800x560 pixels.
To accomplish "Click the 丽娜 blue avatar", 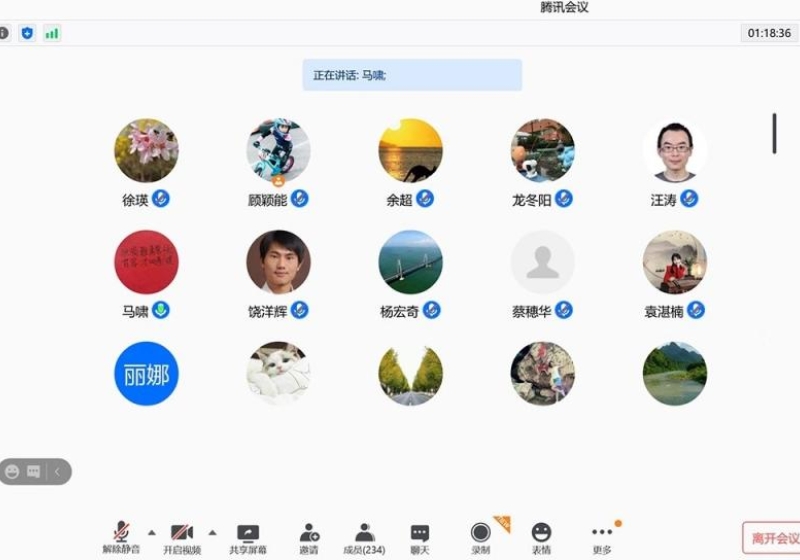I will pos(146,374).
